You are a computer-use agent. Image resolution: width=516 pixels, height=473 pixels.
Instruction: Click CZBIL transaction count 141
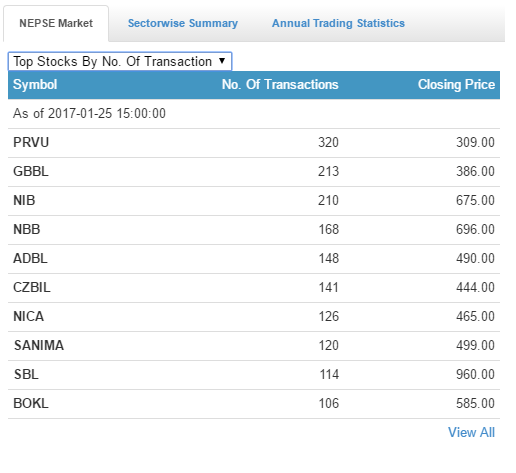pos(329,288)
